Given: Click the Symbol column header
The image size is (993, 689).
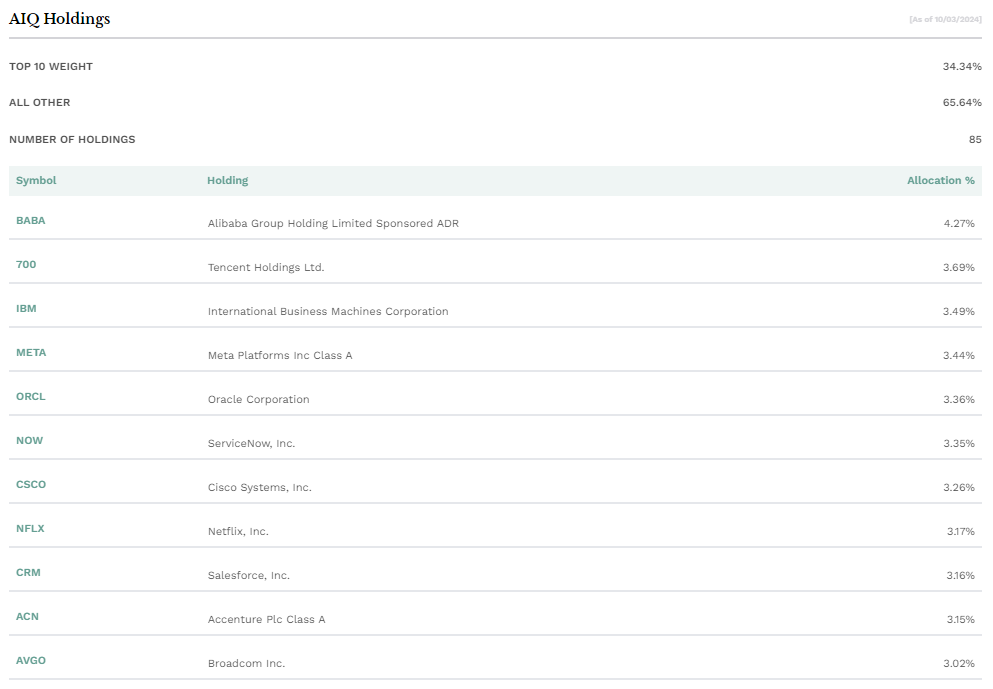Looking at the screenshot, I should click(x=36, y=180).
